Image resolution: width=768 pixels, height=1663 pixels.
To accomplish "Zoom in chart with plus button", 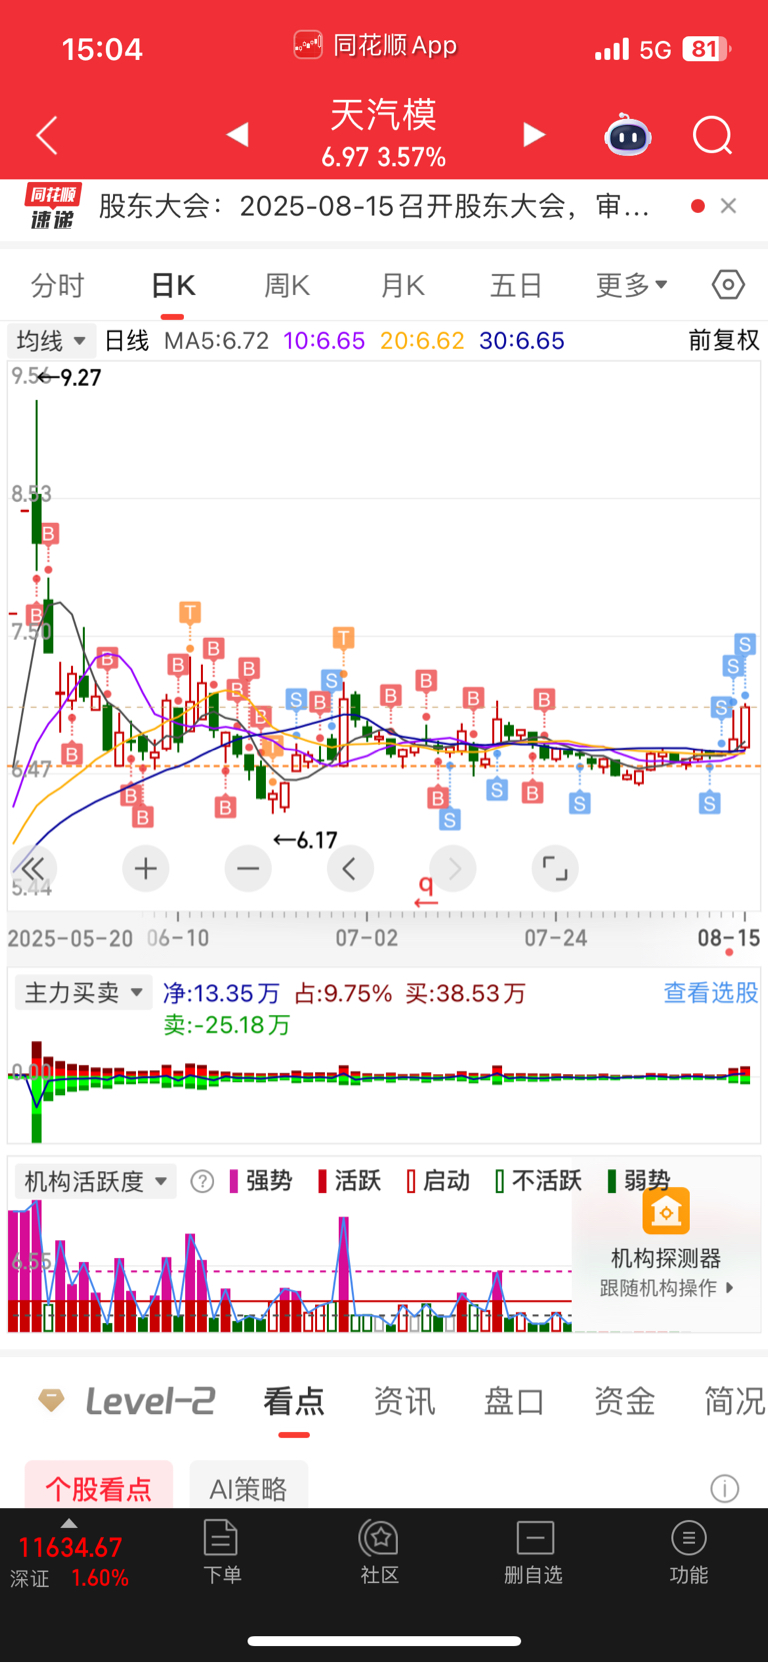I will [146, 869].
